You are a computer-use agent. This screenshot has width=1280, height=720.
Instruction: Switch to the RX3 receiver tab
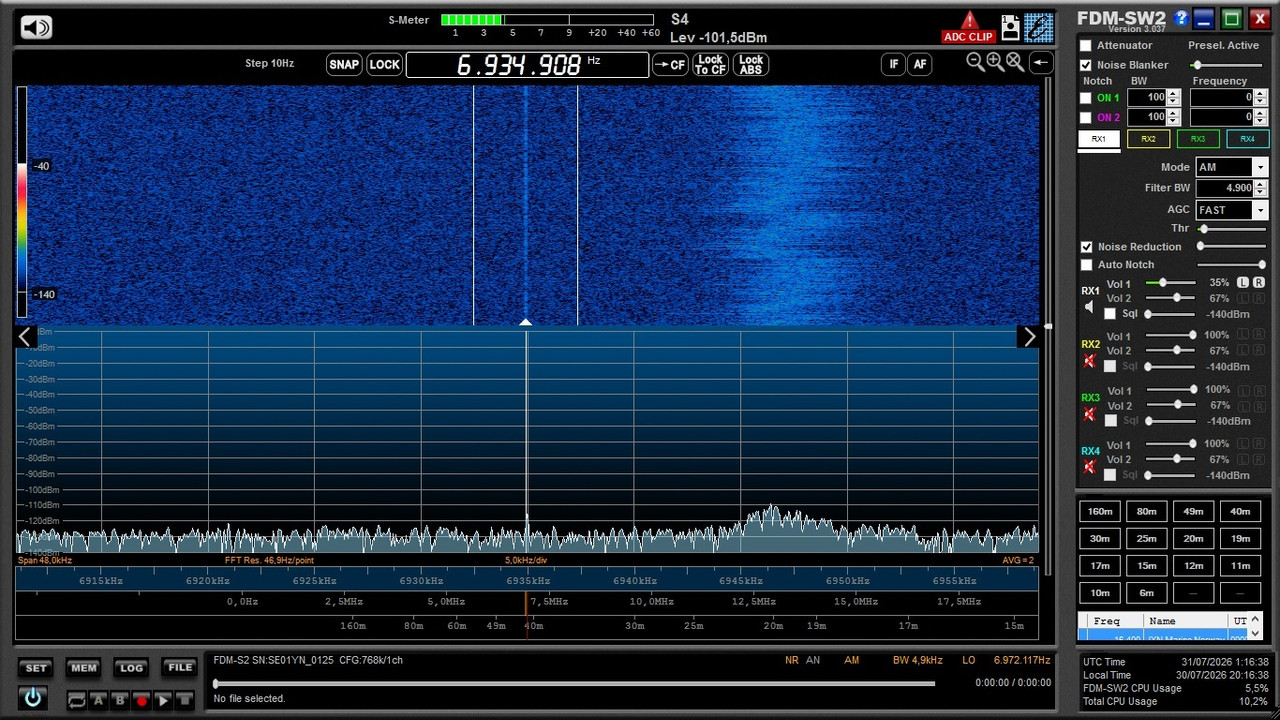pos(1198,139)
